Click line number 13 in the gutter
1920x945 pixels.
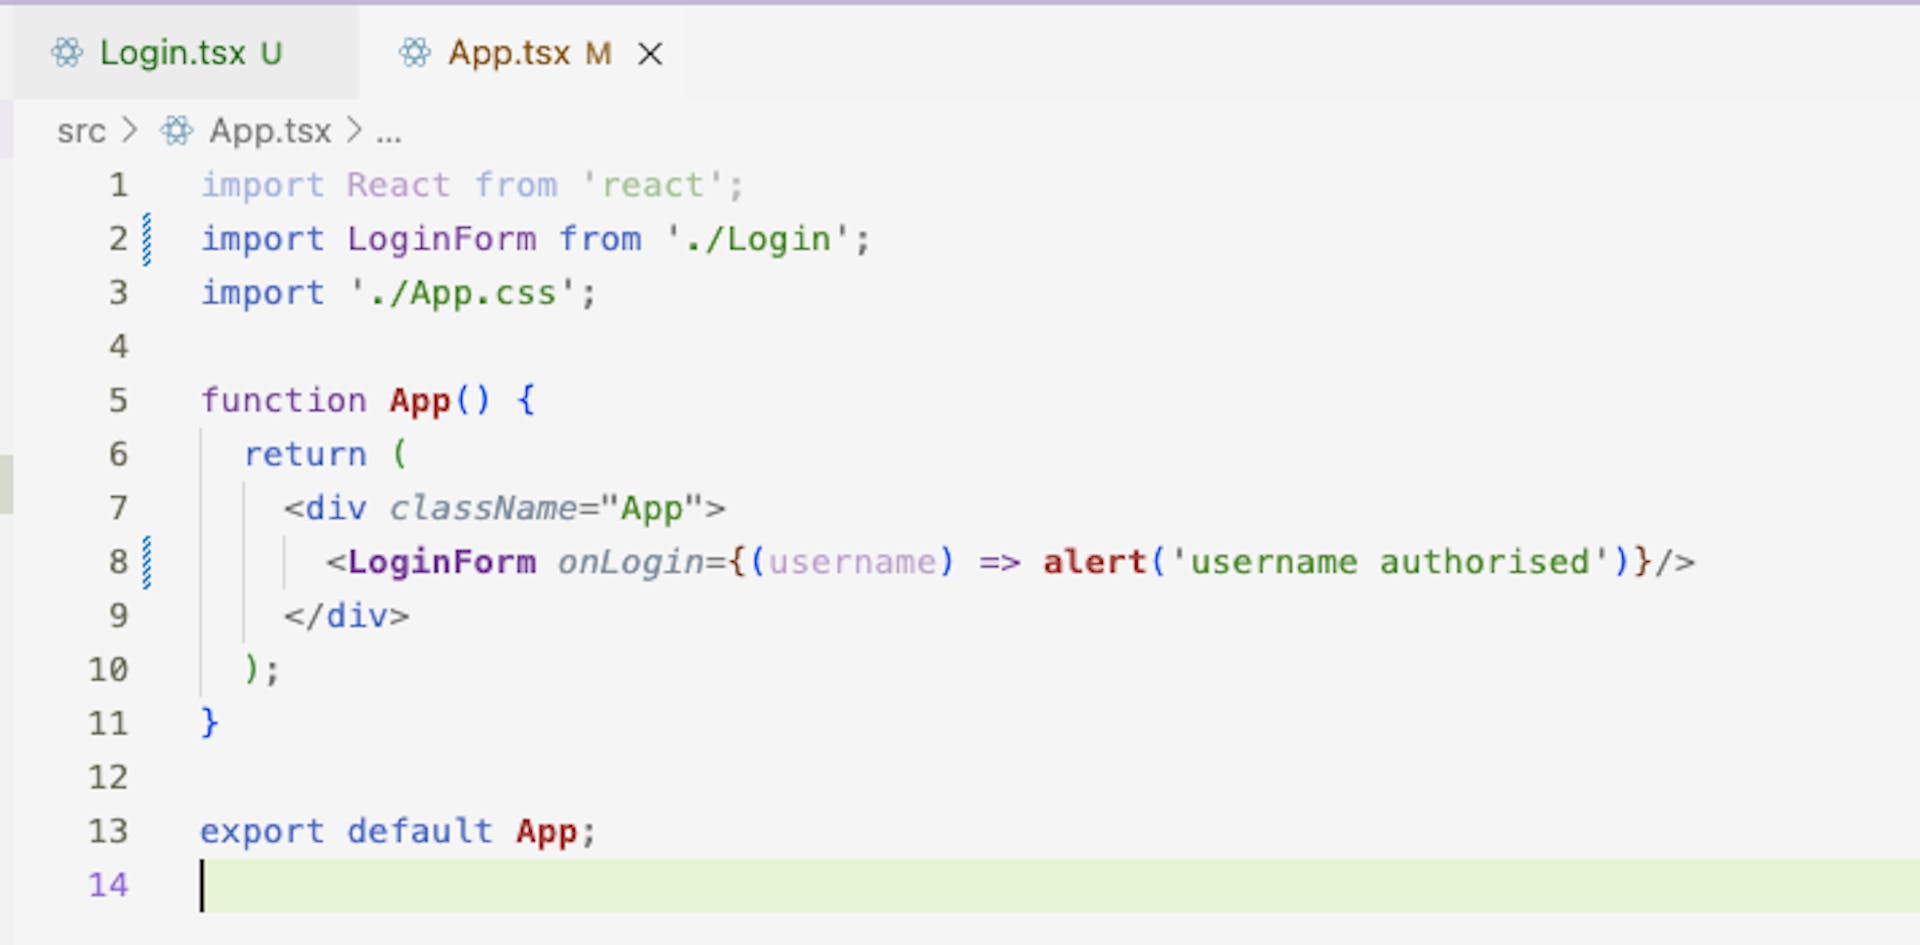(x=108, y=831)
